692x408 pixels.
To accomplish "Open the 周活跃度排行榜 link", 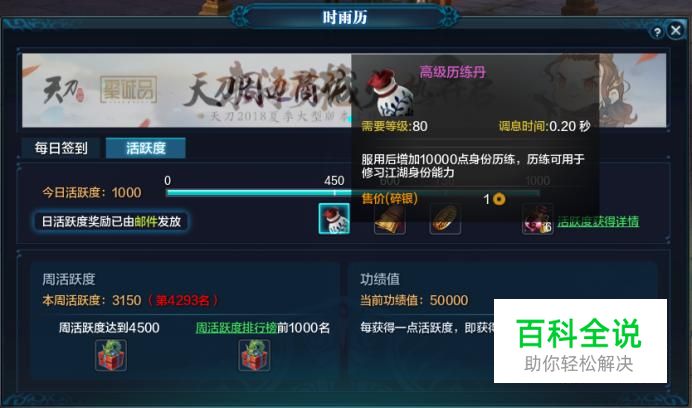I will pos(236,328).
